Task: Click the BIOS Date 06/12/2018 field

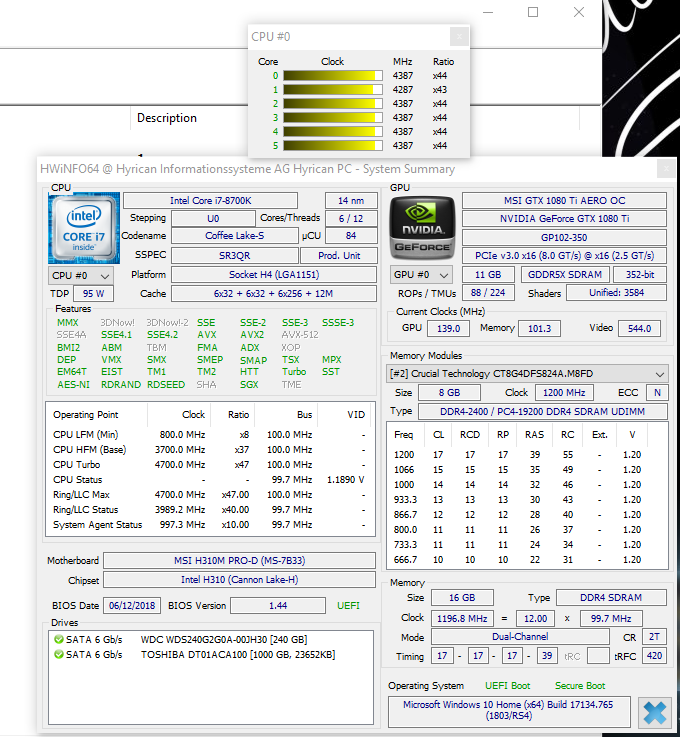Action: pos(132,605)
